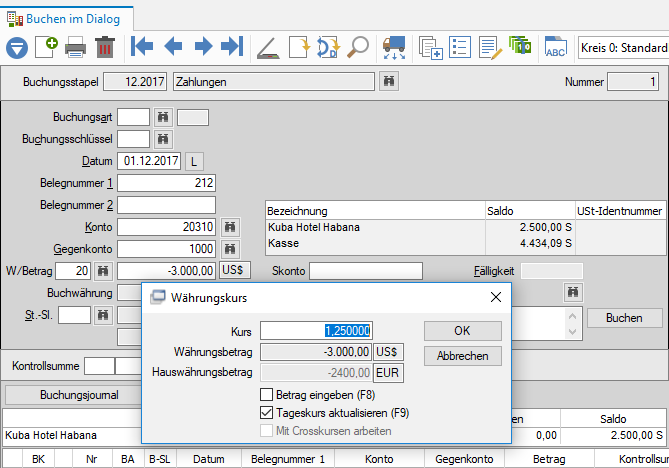Image resolution: width=669 pixels, height=468 pixels.
Task: Click the copy documents plus icon
Action: point(430,48)
